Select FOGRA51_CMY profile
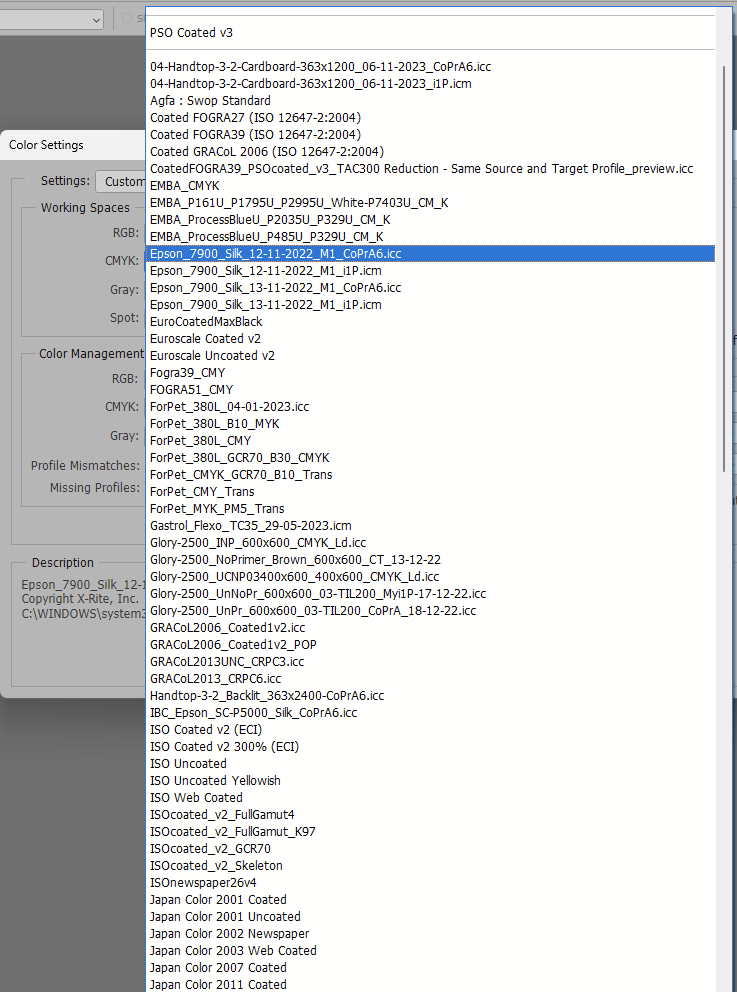737x992 pixels. point(430,390)
